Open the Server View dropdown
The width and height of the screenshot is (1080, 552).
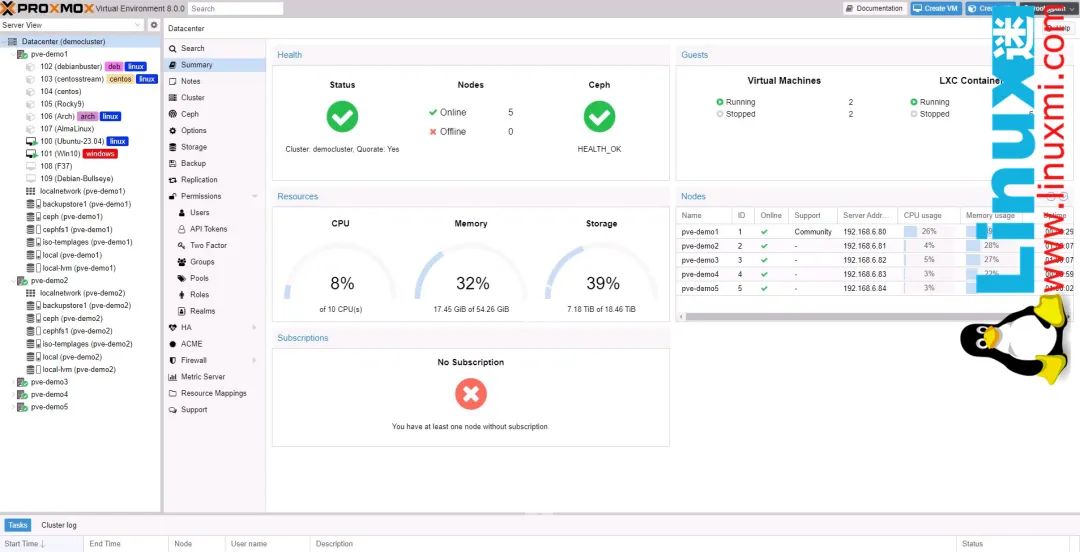coord(73,25)
